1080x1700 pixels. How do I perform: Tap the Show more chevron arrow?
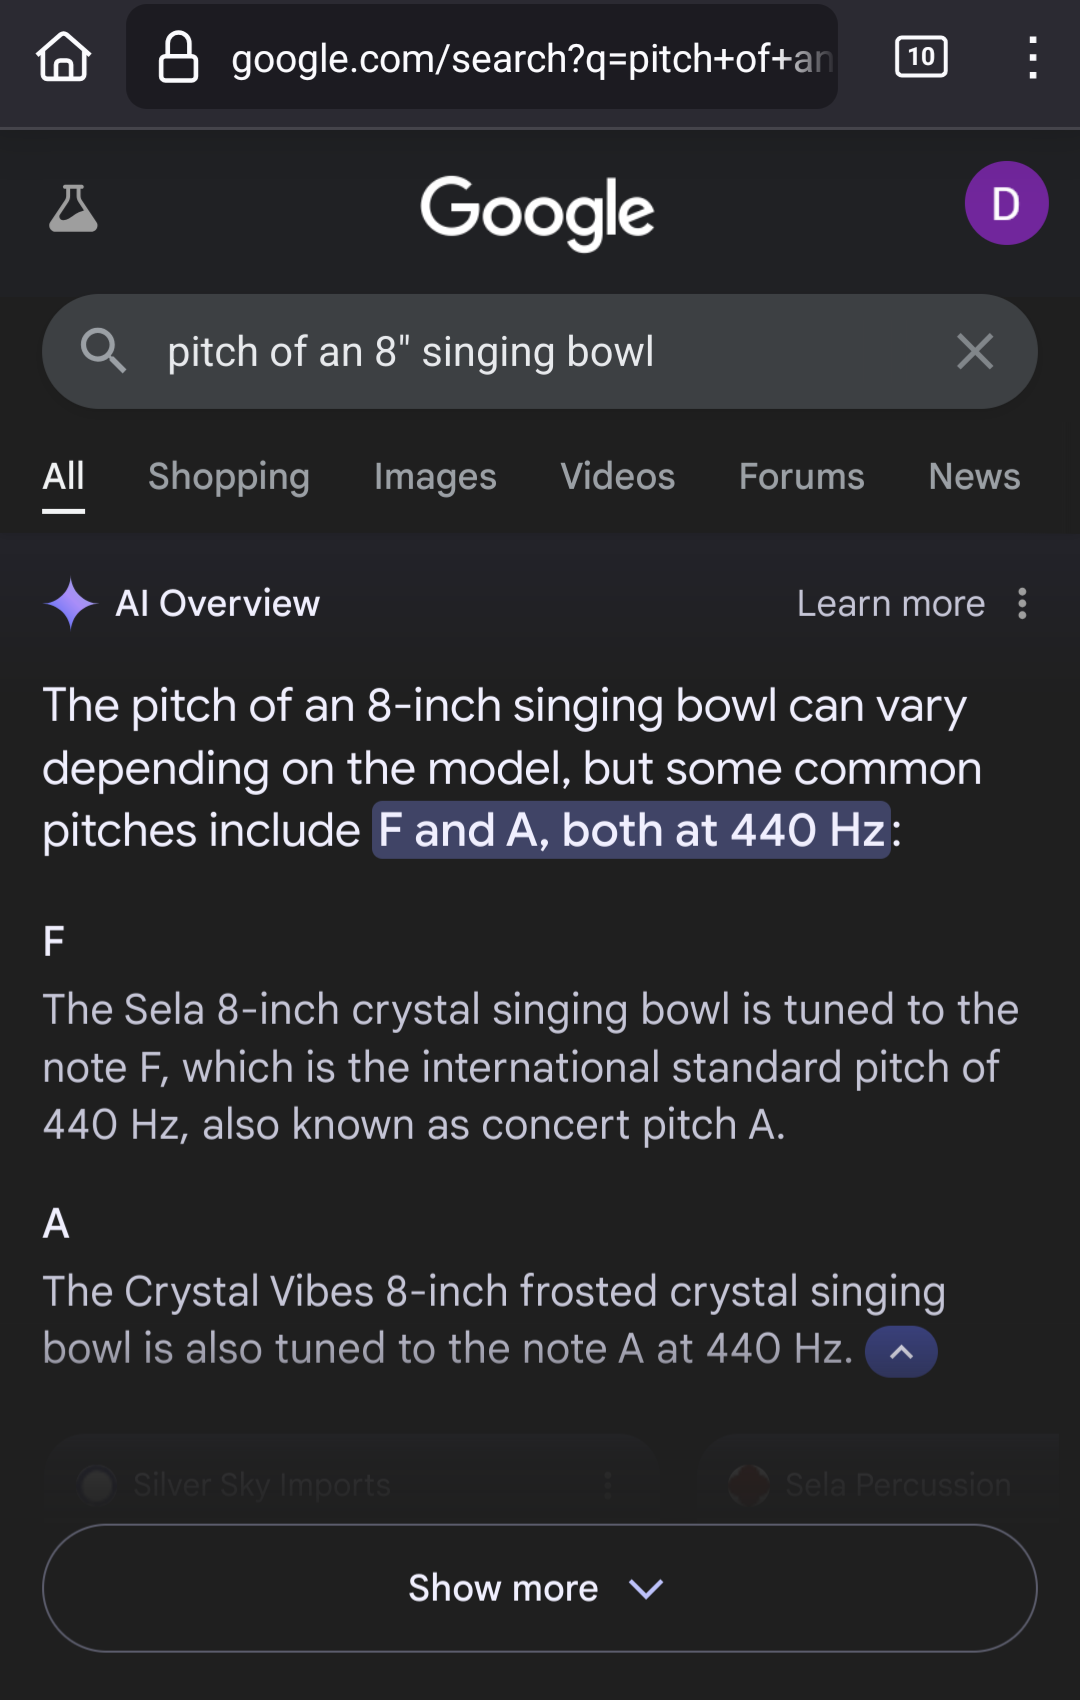[646, 1588]
